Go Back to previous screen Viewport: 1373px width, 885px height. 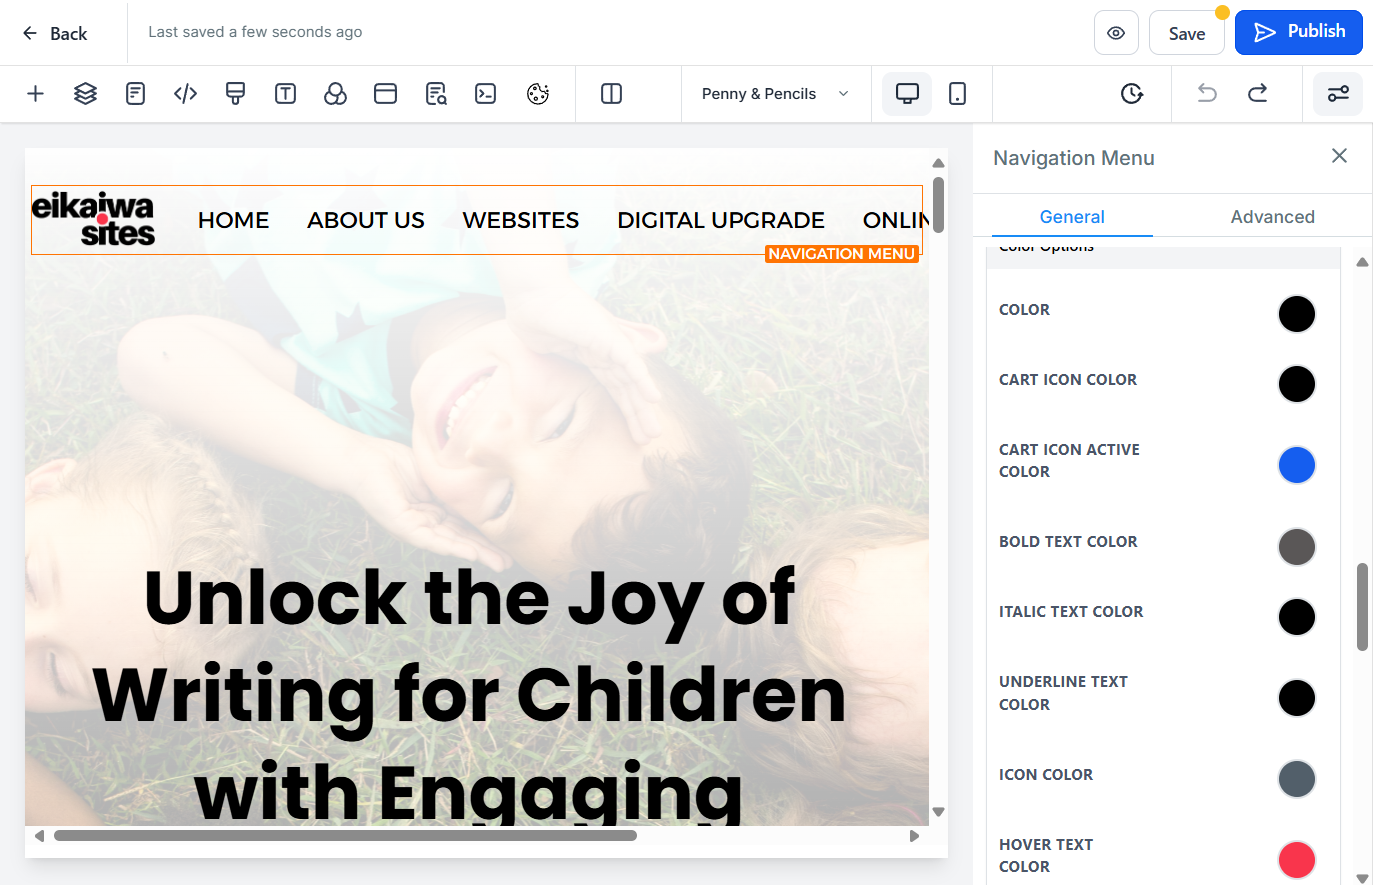(x=55, y=33)
